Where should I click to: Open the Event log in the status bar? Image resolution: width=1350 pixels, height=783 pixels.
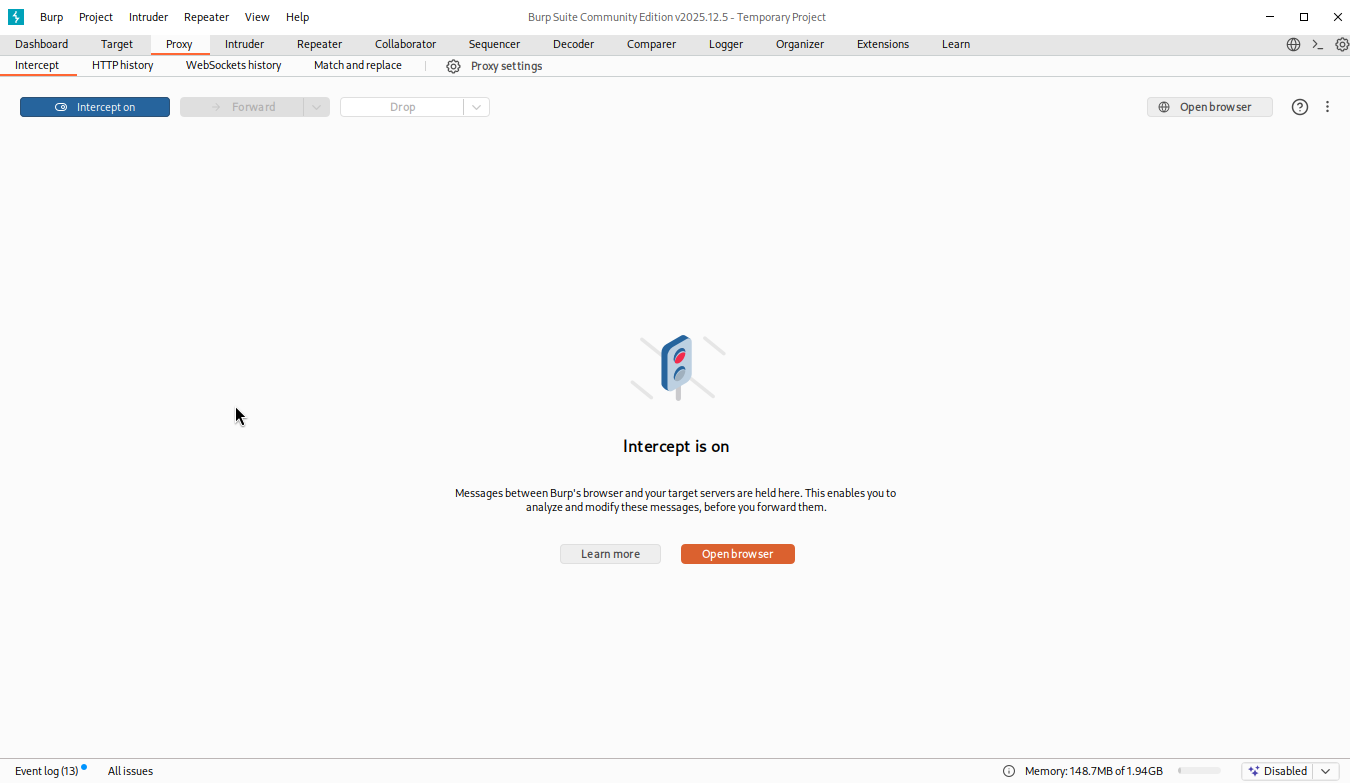pos(46,771)
